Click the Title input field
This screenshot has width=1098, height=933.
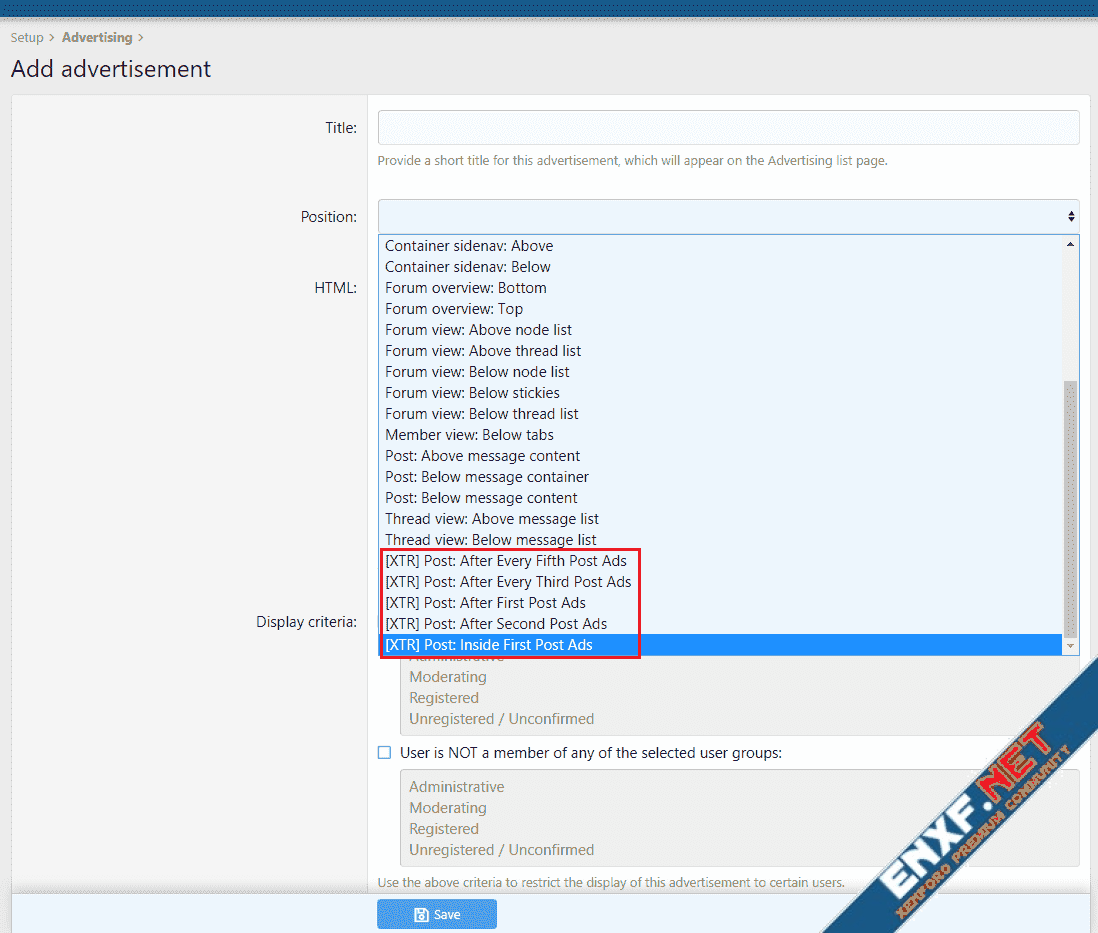pyautogui.click(x=728, y=128)
